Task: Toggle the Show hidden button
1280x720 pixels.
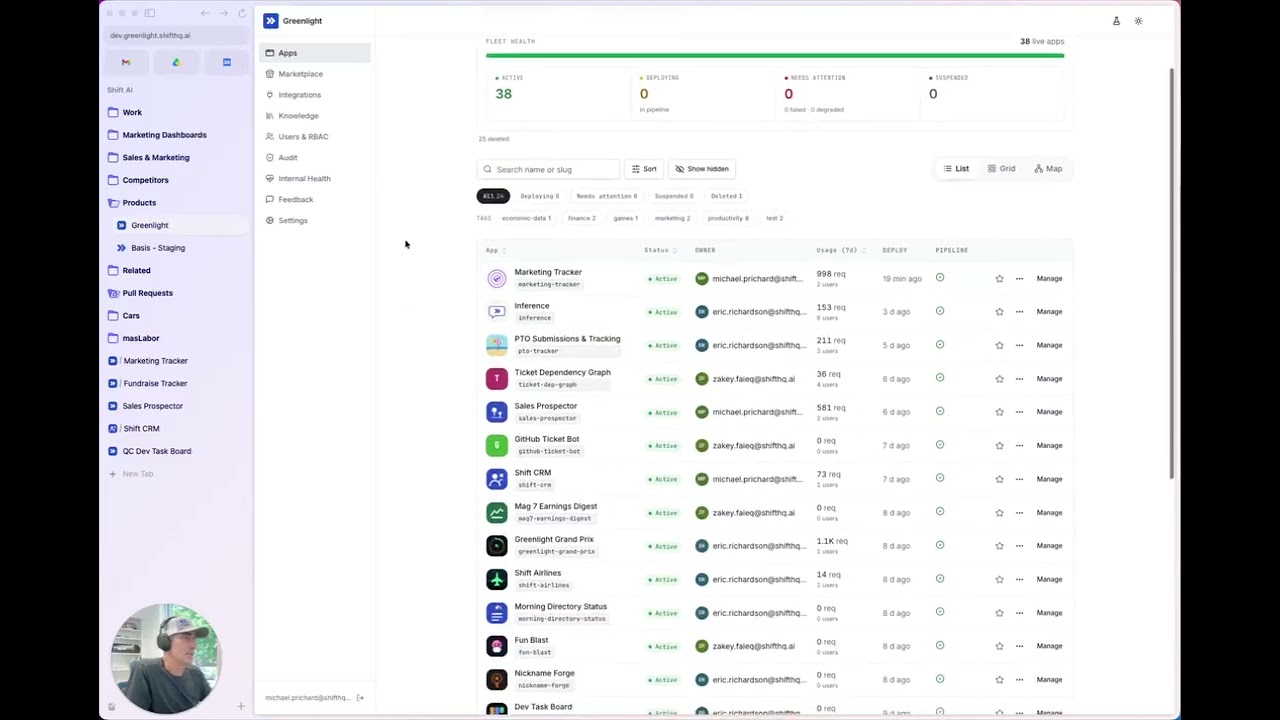Action: pyautogui.click(x=701, y=169)
